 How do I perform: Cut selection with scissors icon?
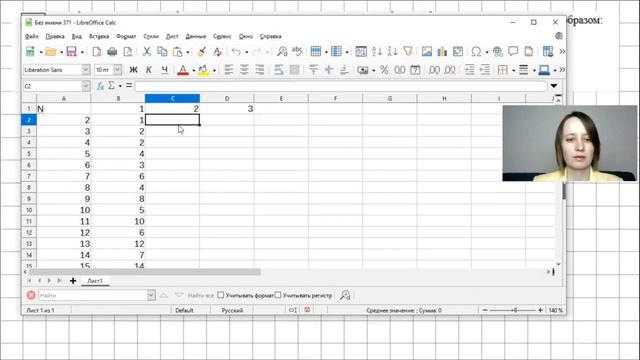[147, 51]
